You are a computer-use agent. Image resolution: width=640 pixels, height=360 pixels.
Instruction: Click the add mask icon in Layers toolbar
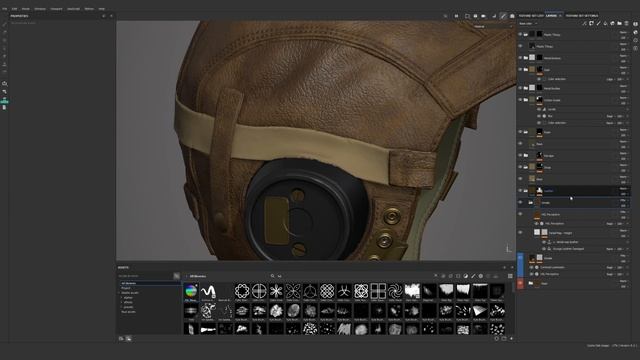pyautogui.click(x=591, y=24)
